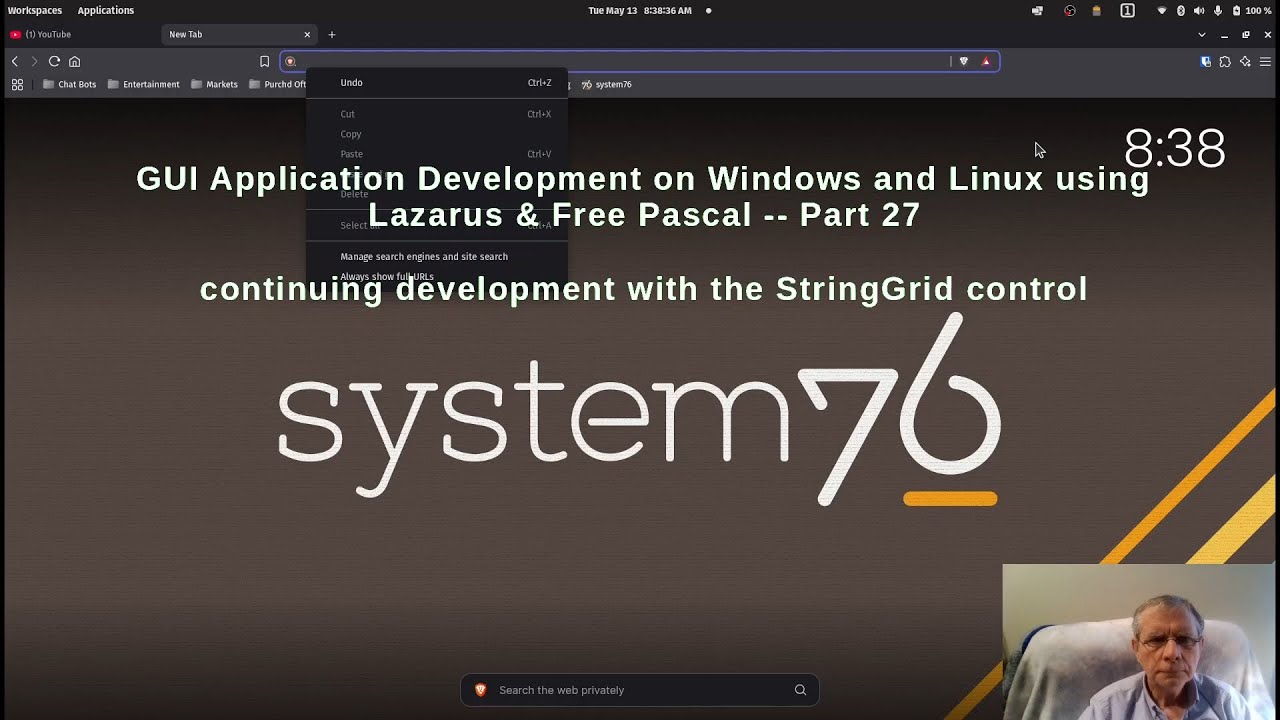Viewport: 1280px width, 720px height.
Task: Bookmark this page with the bookmark icon
Action: pyautogui.click(x=264, y=61)
